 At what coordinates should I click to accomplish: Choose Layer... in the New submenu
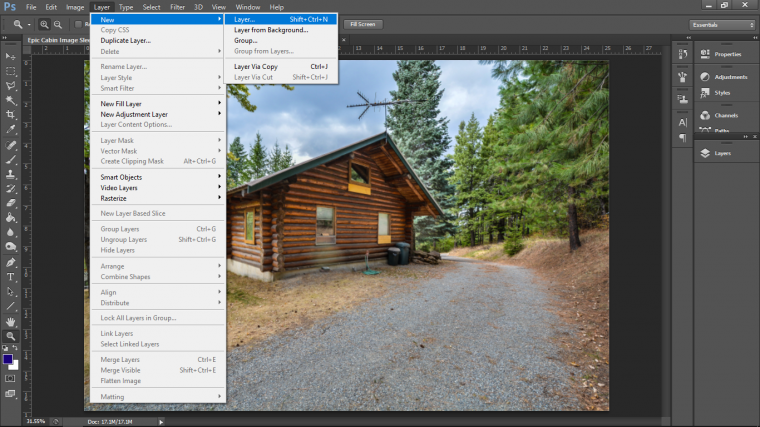281,19
